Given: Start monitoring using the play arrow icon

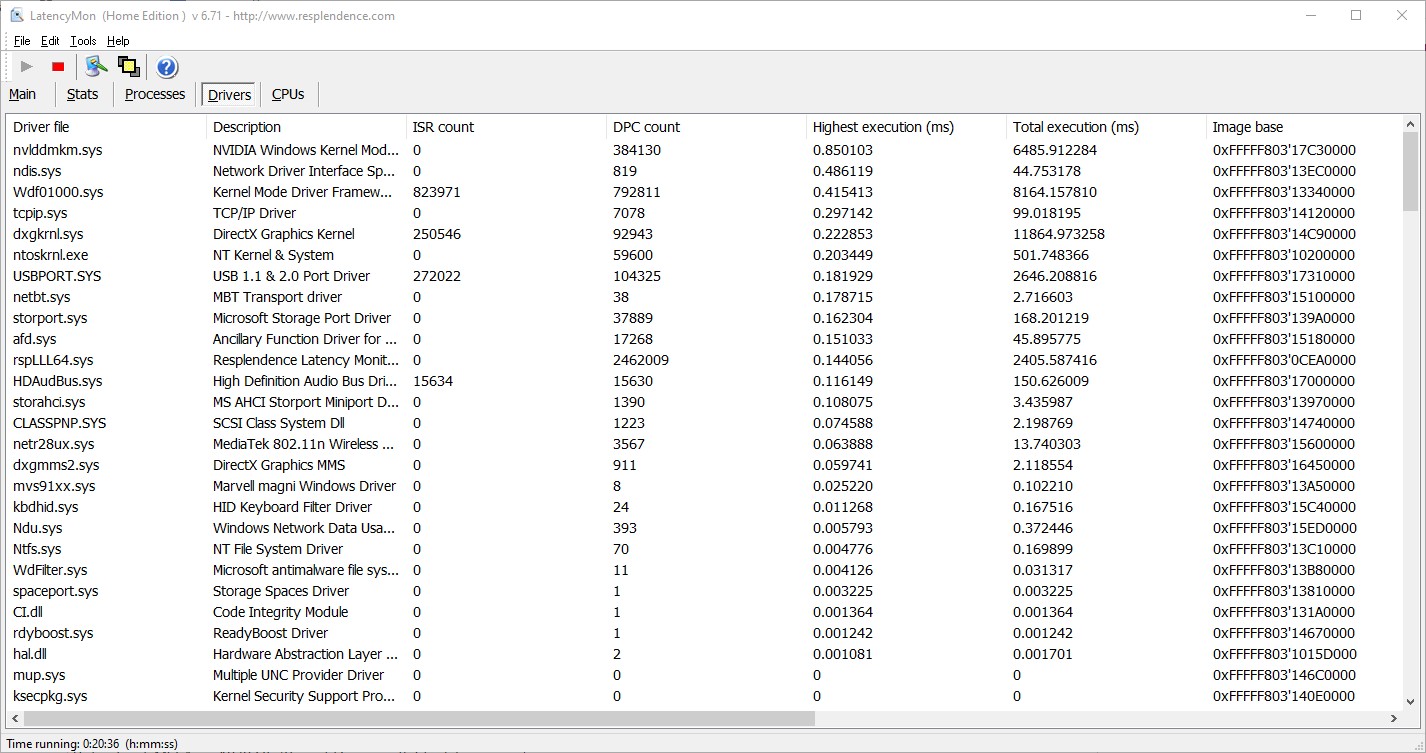Looking at the screenshot, I should coord(24,65).
